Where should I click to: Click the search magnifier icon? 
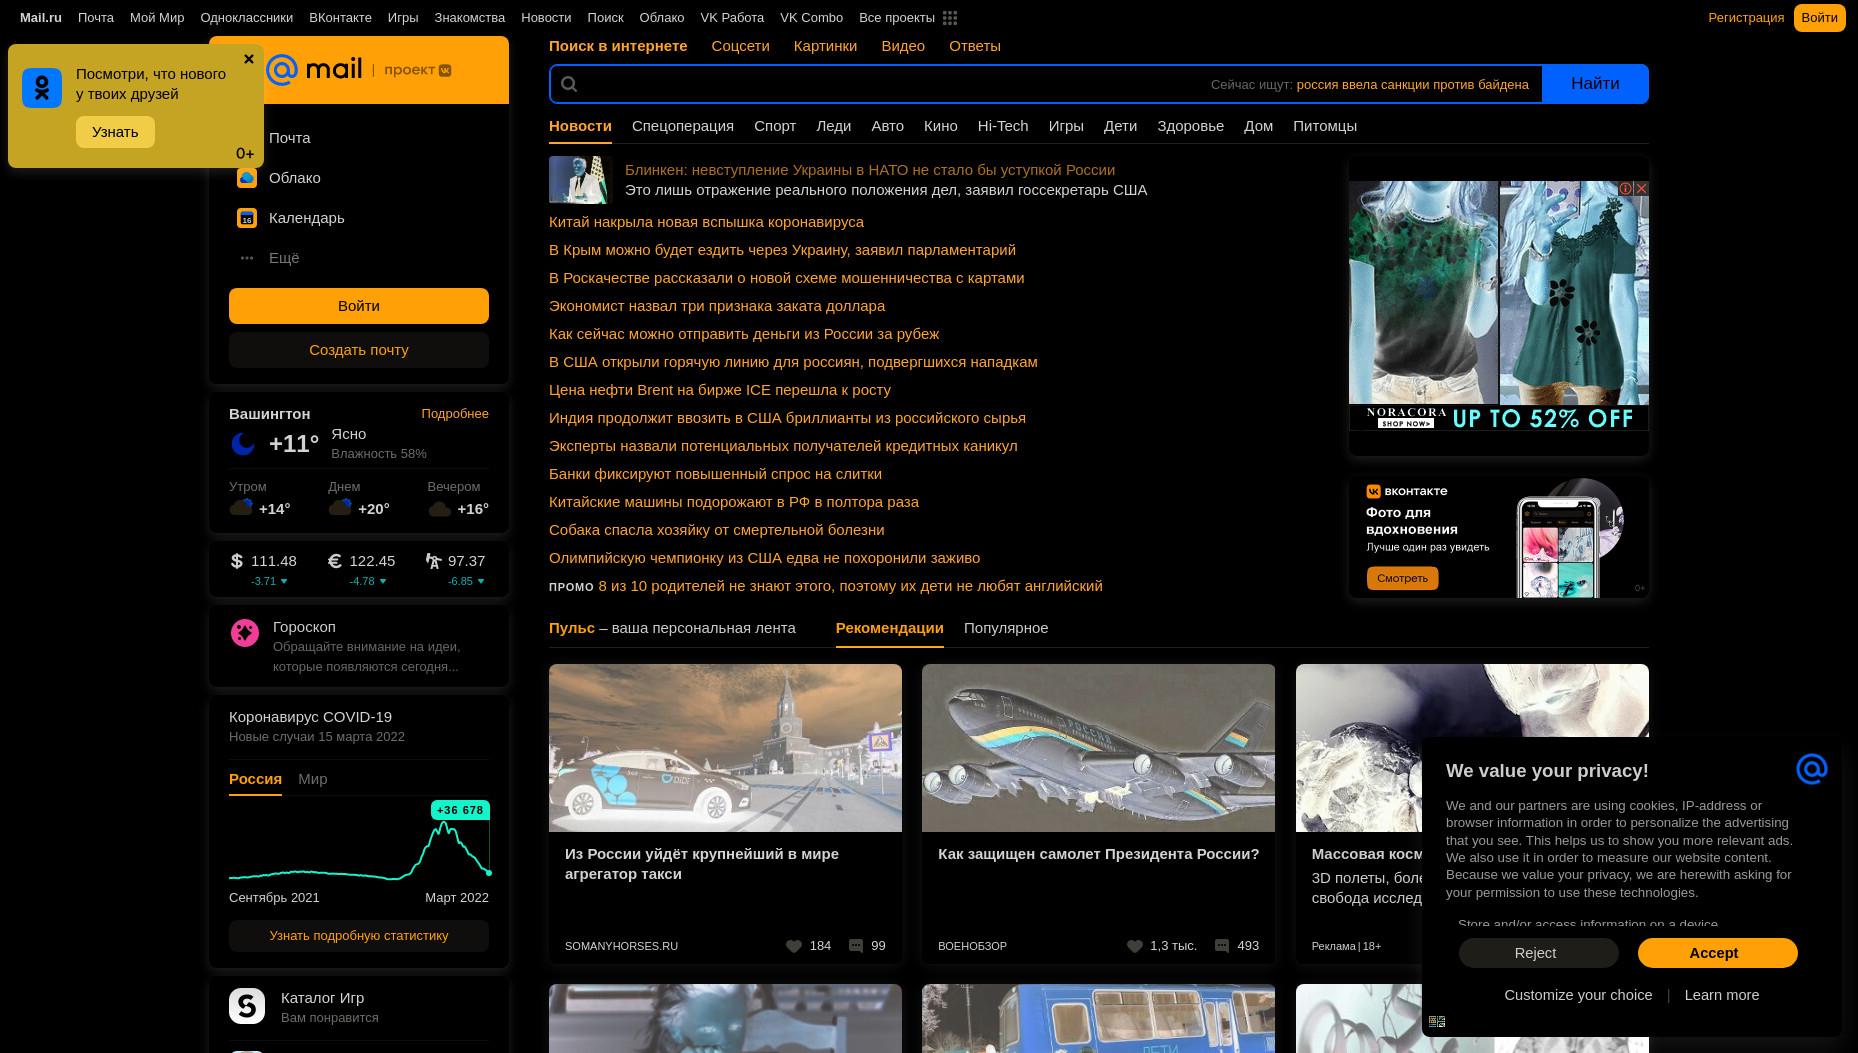pyautogui.click(x=569, y=84)
